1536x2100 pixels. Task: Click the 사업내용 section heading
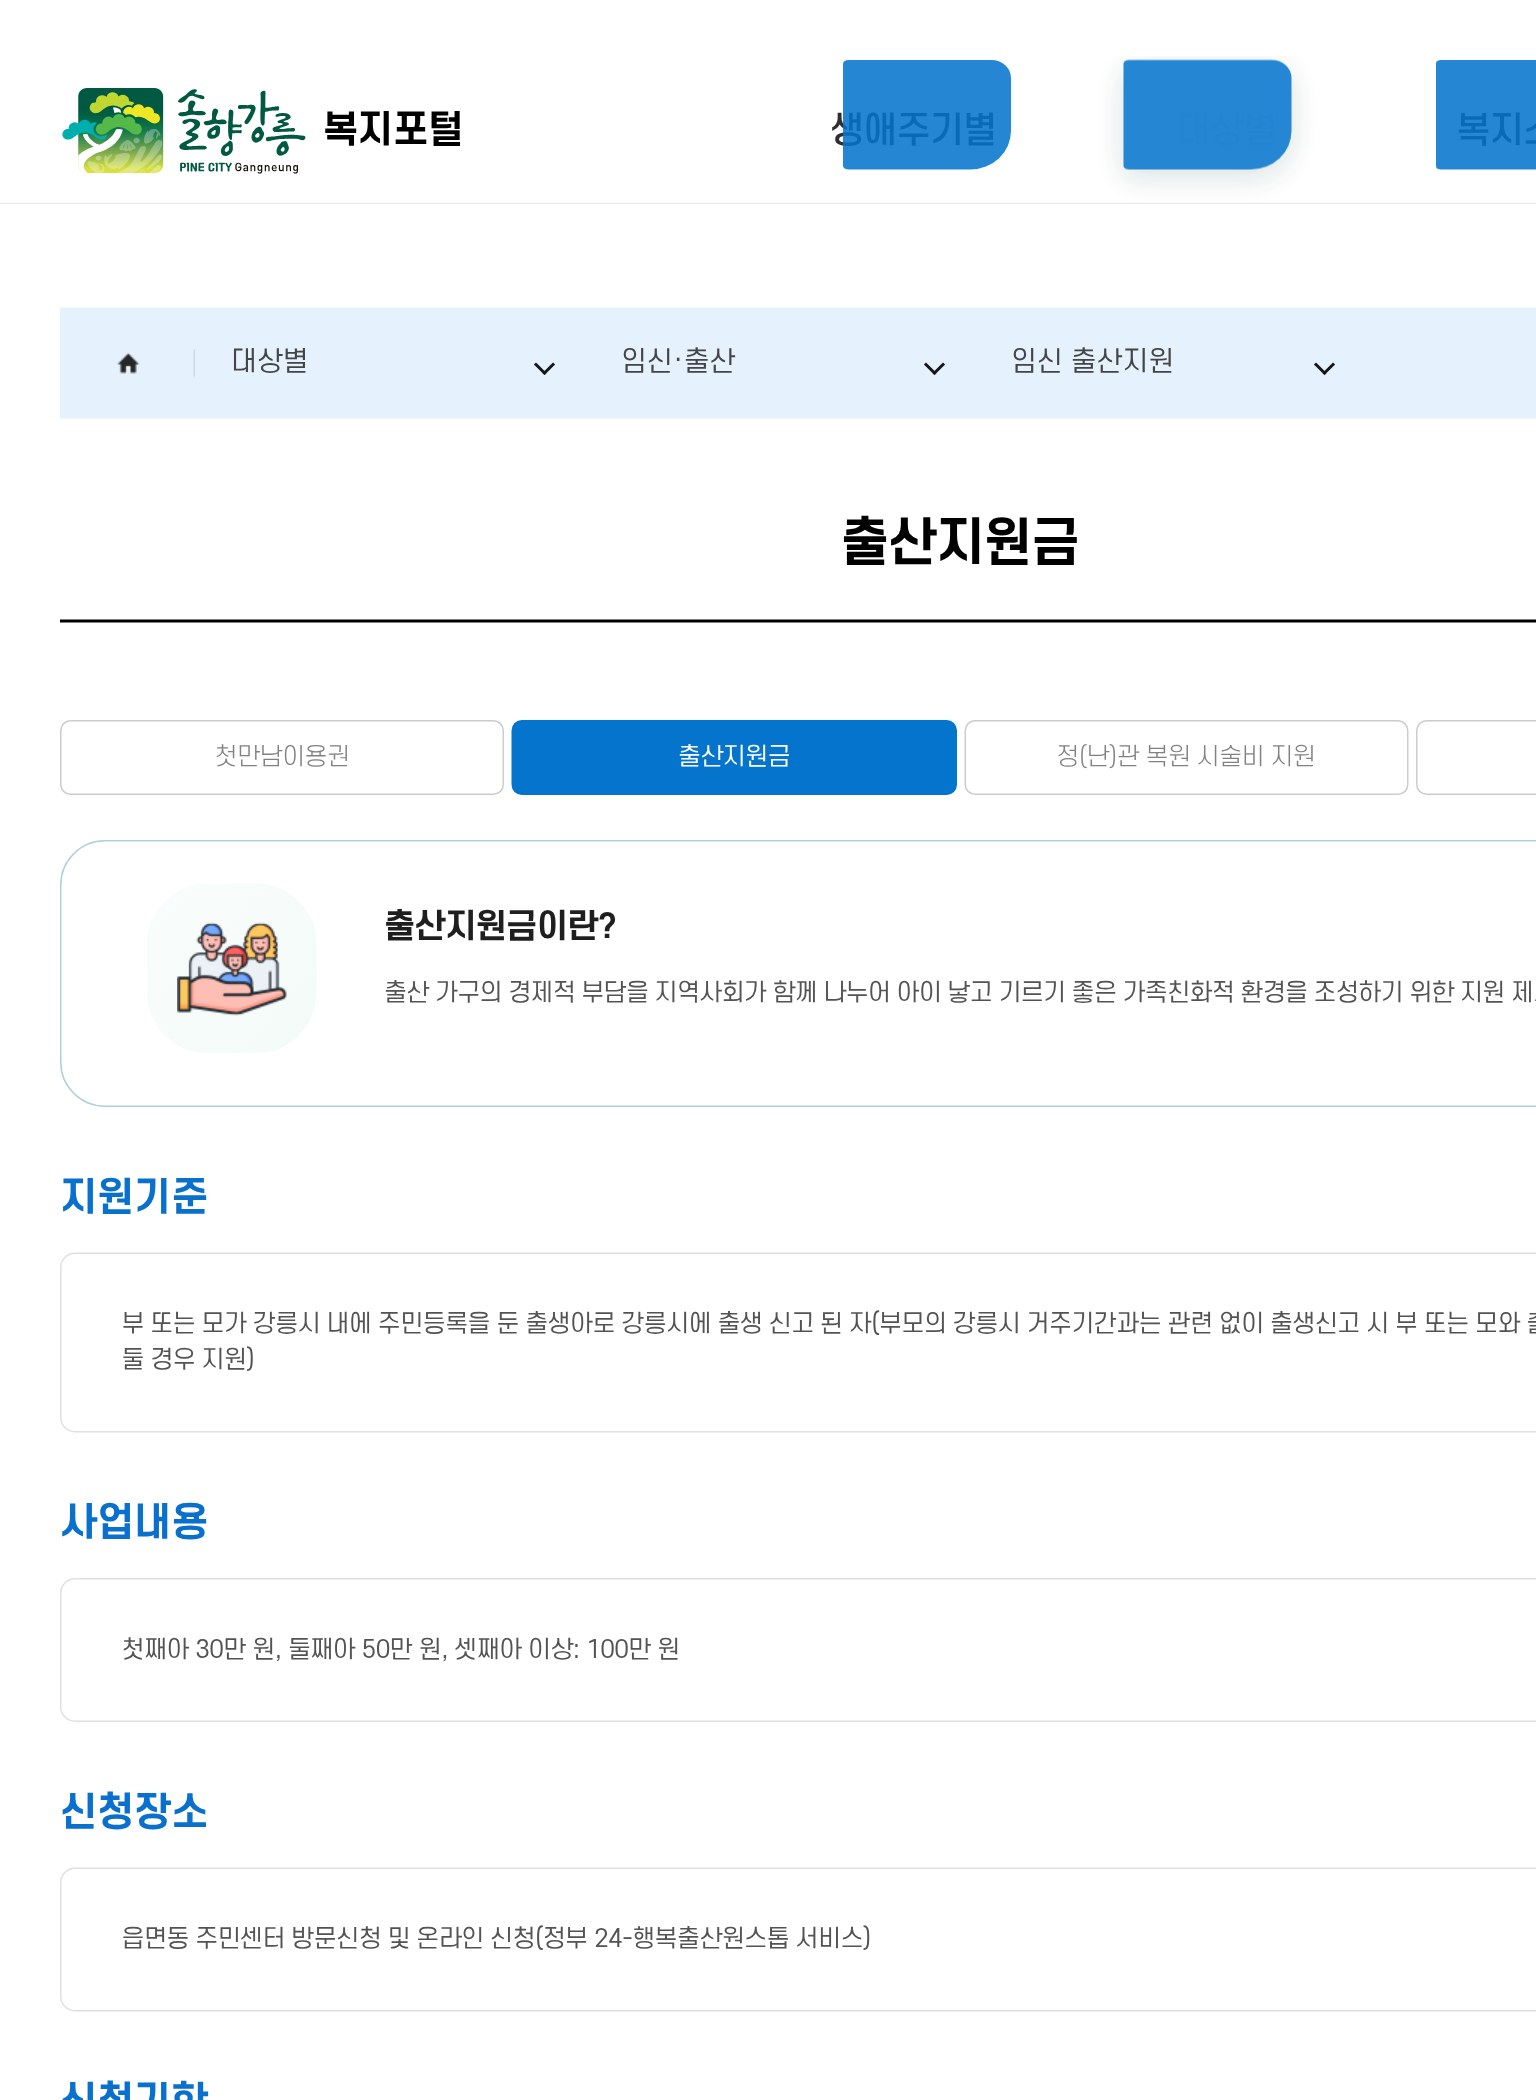point(134,1522)
